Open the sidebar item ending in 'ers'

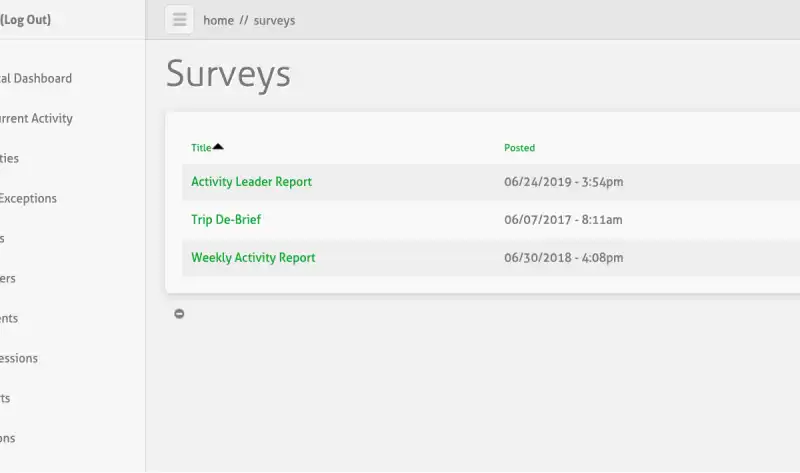[x=8, y=279]
